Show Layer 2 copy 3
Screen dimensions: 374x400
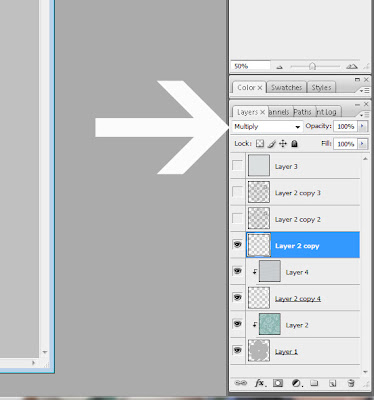point(237,192)
